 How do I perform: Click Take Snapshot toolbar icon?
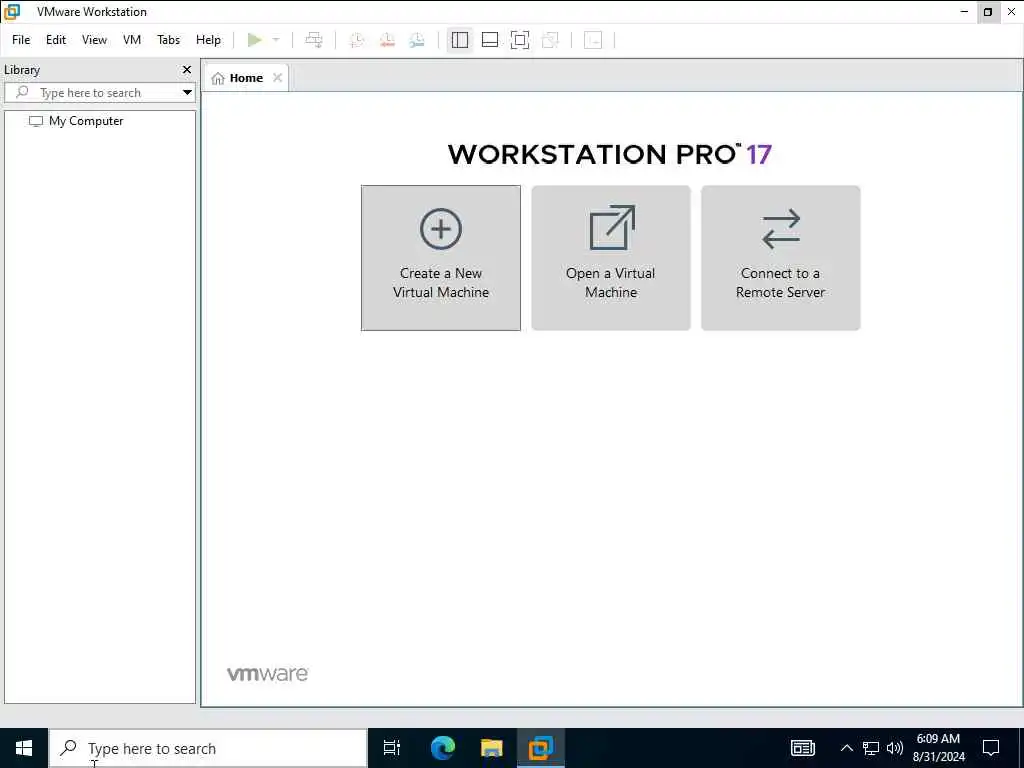point(357,40)
